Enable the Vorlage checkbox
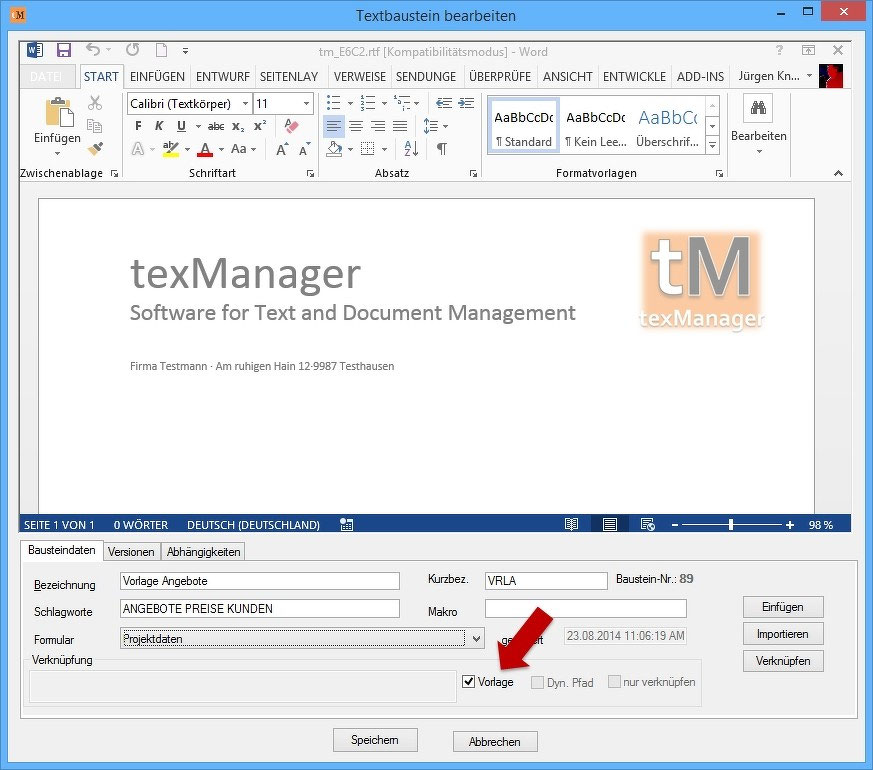 click(x=469, y=682)
